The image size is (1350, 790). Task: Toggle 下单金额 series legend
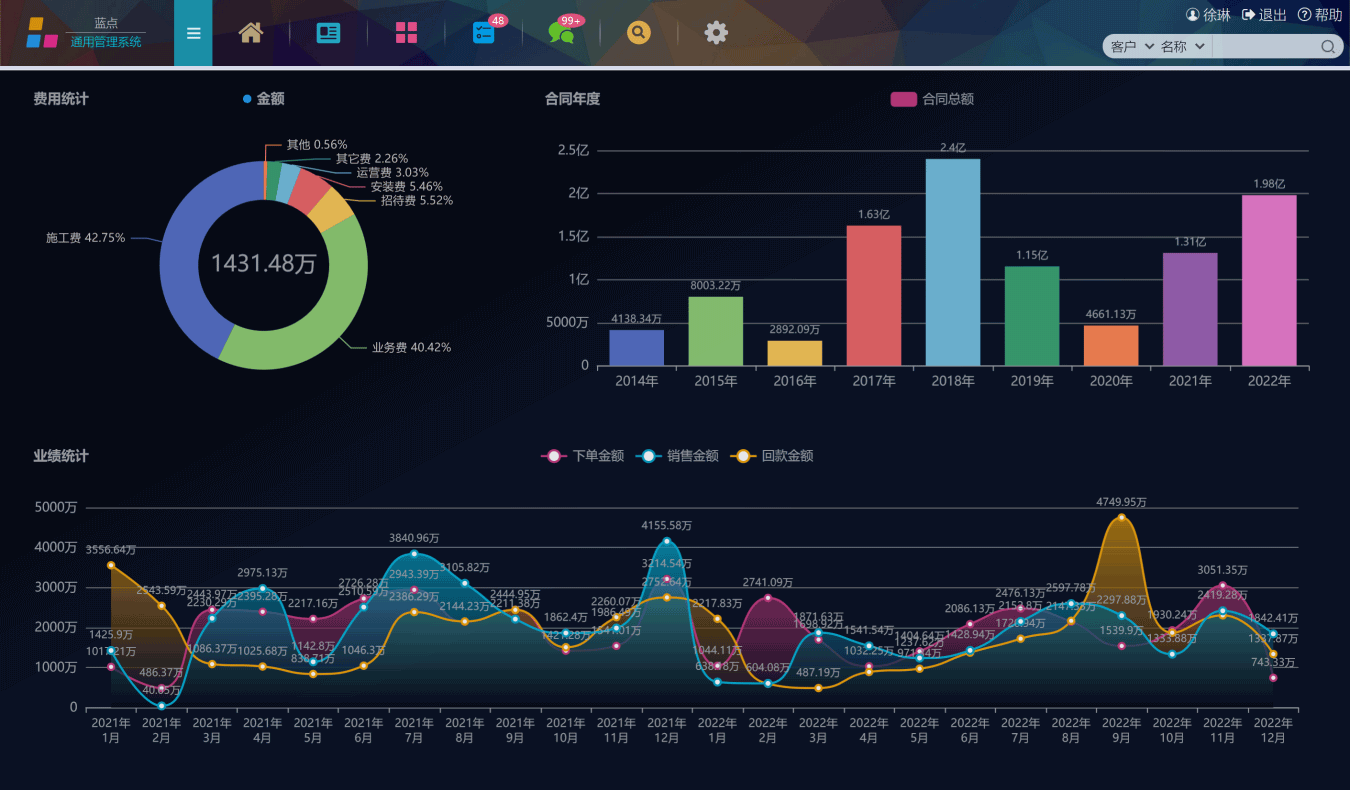click(x=583, y=456)
